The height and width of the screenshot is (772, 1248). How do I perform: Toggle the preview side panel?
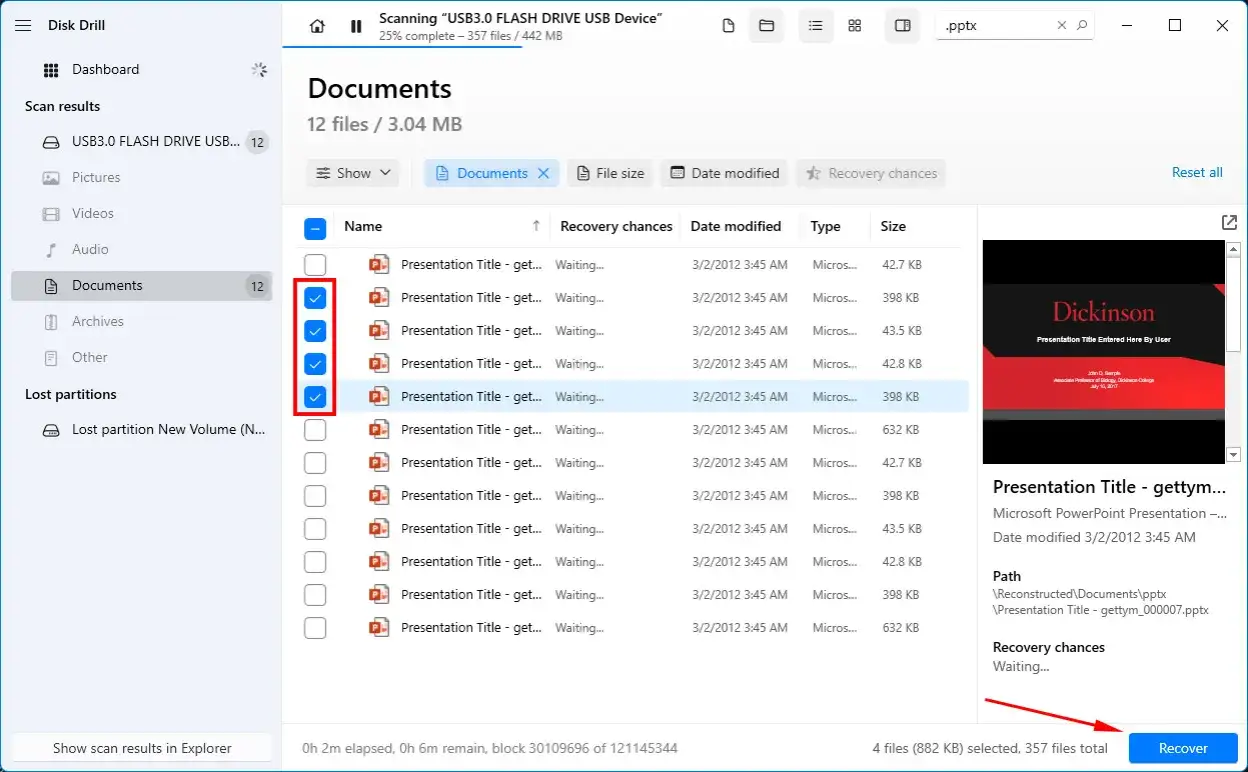point(902,26)
